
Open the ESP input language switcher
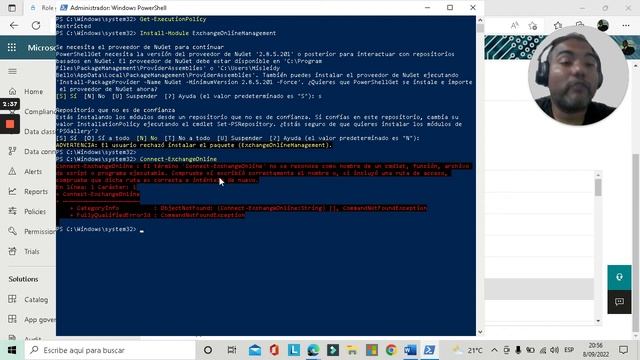[x=569, y=350]
